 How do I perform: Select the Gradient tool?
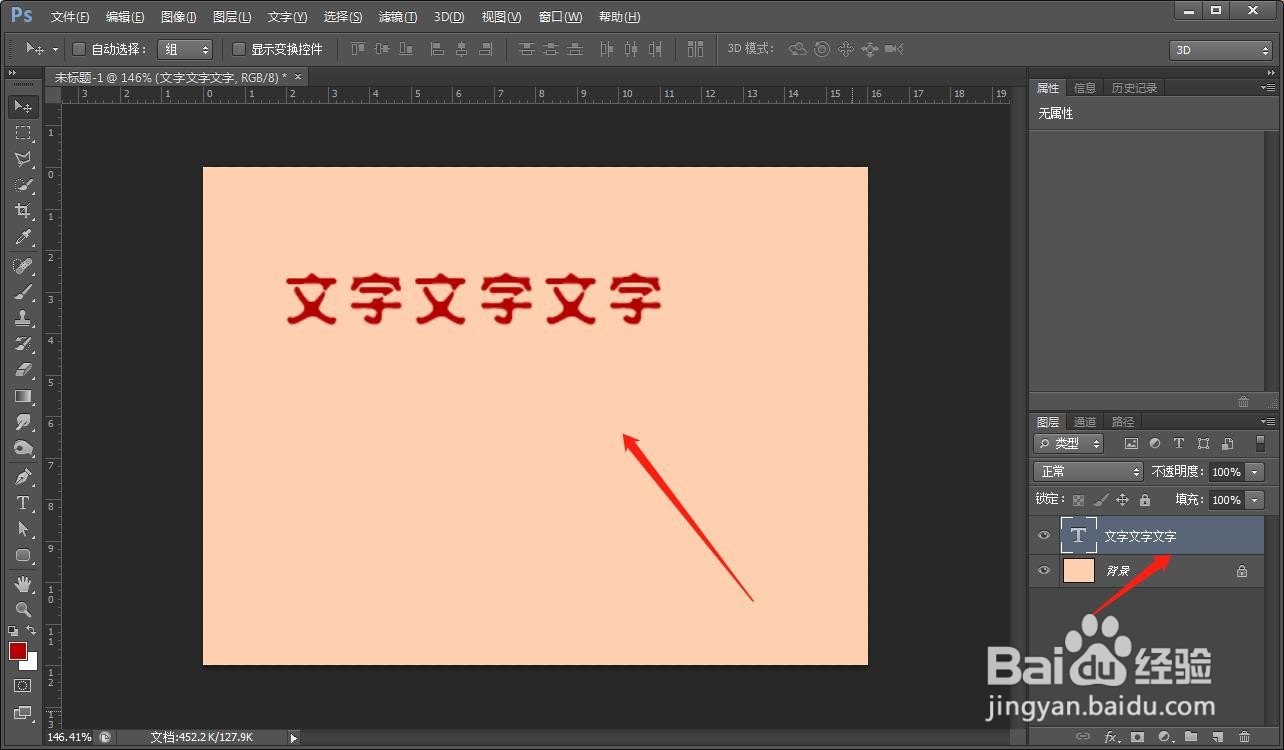click(x=23, y=396)
